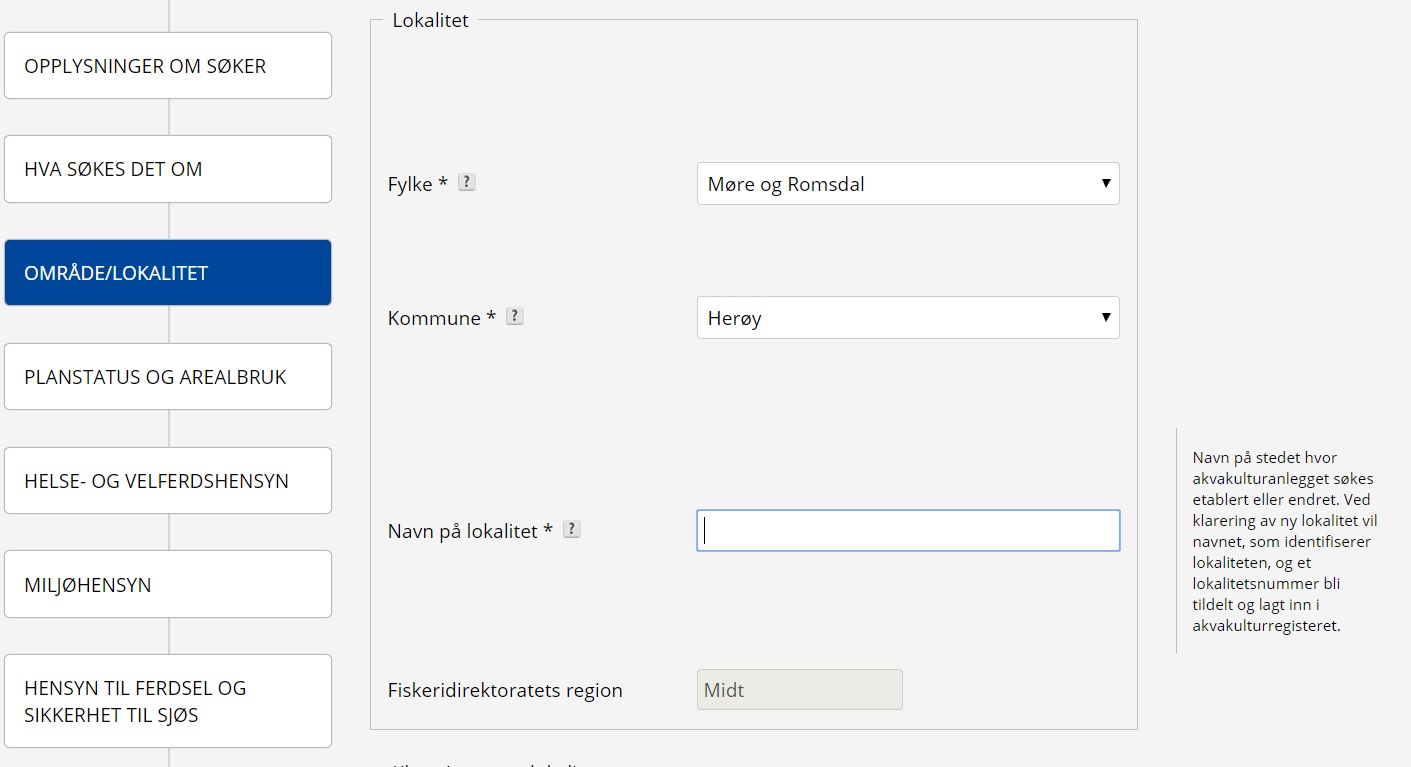Click the help icon next to Fylke

(466, 183)
